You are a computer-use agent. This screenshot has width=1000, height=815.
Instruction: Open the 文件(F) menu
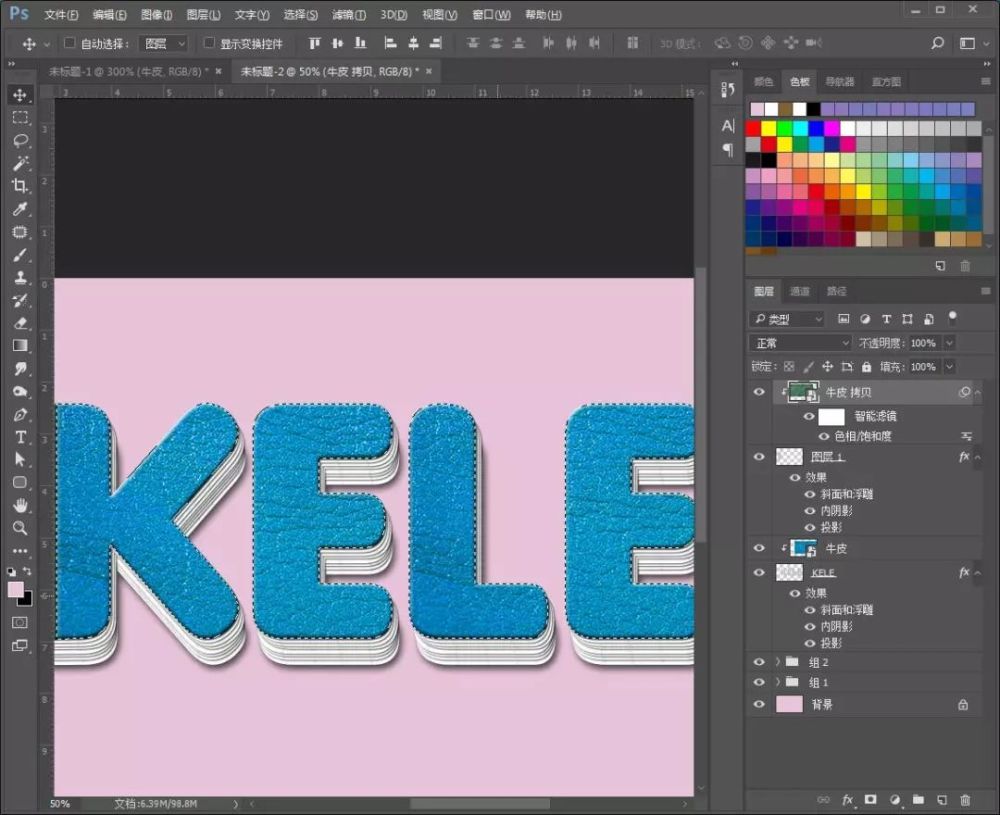click(x=61, y=15)
